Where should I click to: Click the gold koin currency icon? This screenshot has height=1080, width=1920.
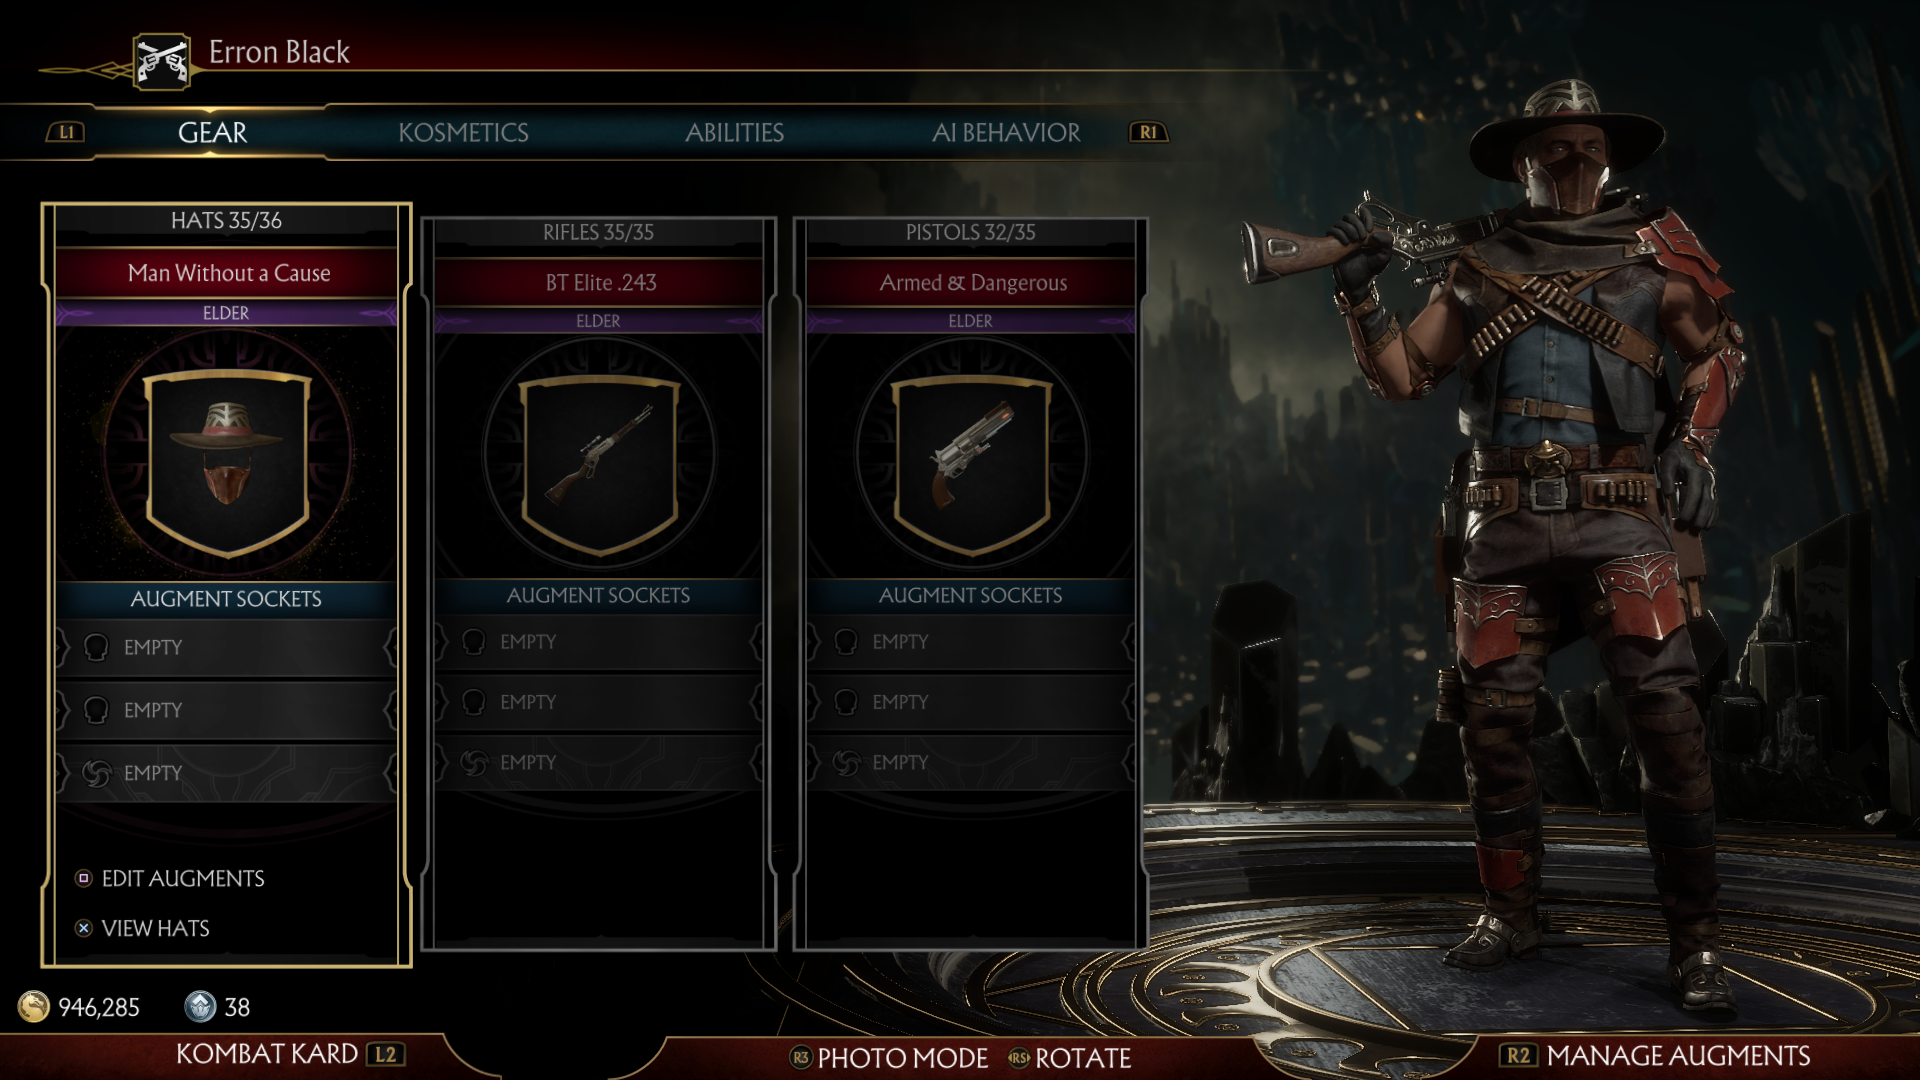pyautogui.click(x=34, y=1006)
